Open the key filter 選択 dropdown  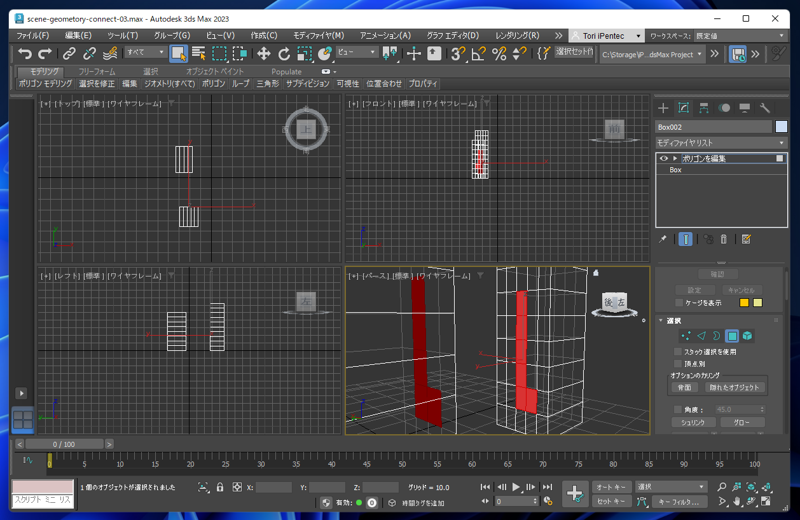coord(670,487)
